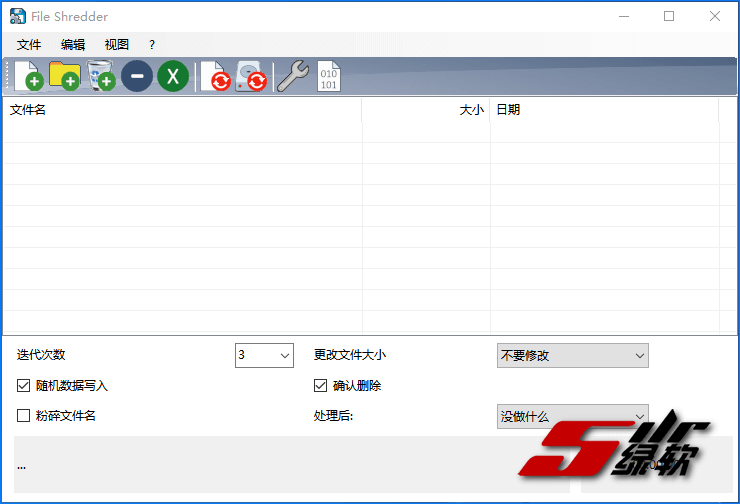The height and width of the screenshot is (504, 740).
Task: Toggle the 随机数据写入 checkbox
Action: [24, 385]
